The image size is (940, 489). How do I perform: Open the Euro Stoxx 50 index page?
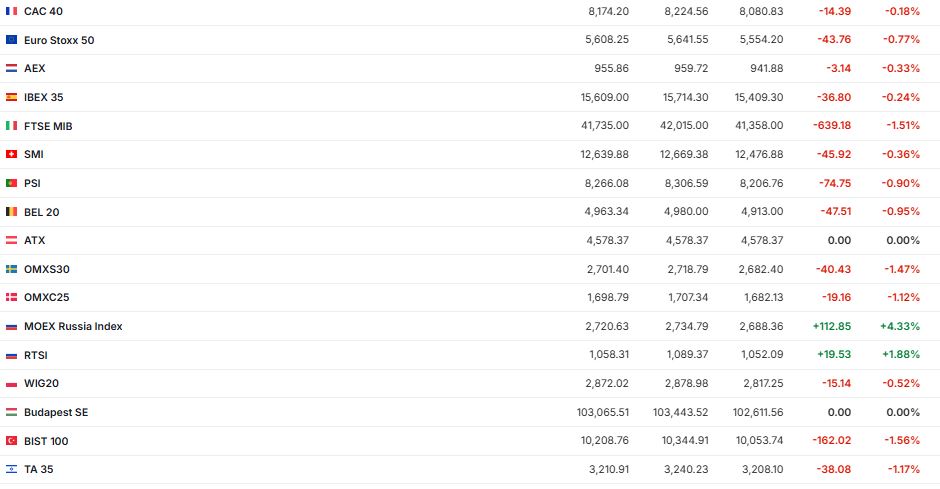[59, 40]
